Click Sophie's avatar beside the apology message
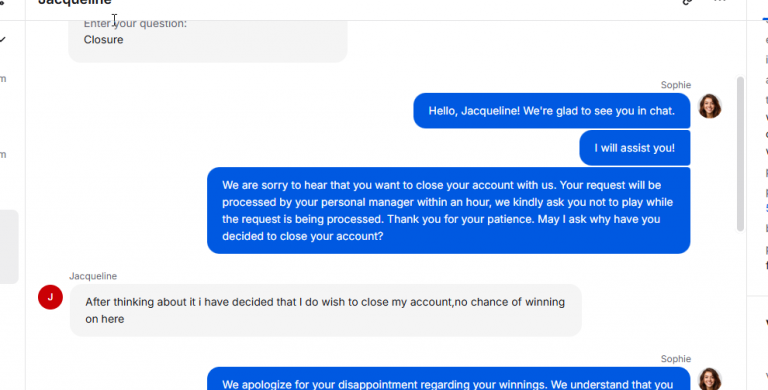 click(x=709, y=379)
